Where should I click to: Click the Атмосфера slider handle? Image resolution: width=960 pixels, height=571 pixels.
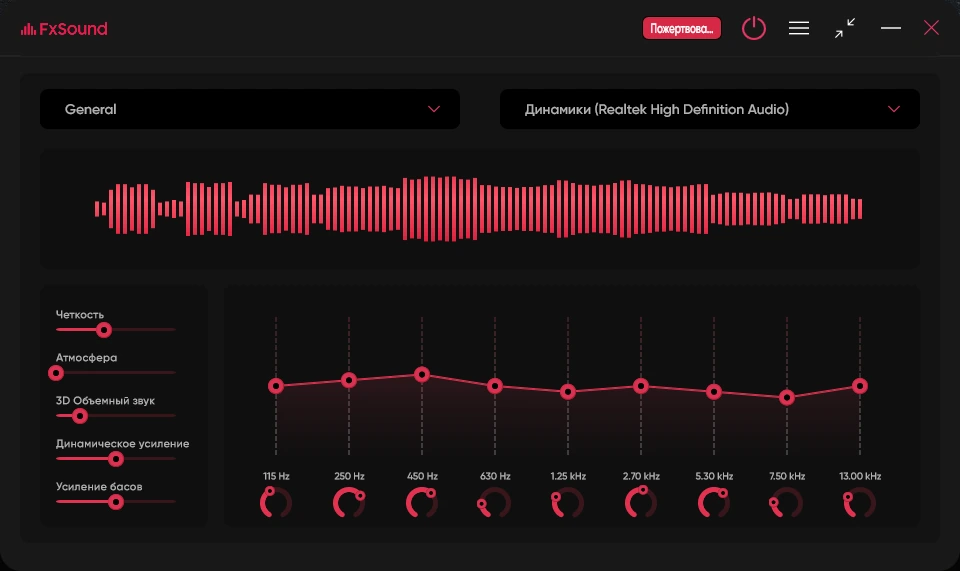click(x=56, y=373)
